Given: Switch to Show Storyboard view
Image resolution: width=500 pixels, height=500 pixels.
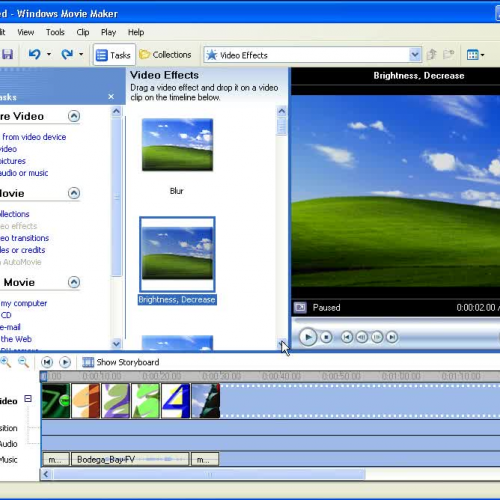Looking at the screenshot, I should pos(121,362).
